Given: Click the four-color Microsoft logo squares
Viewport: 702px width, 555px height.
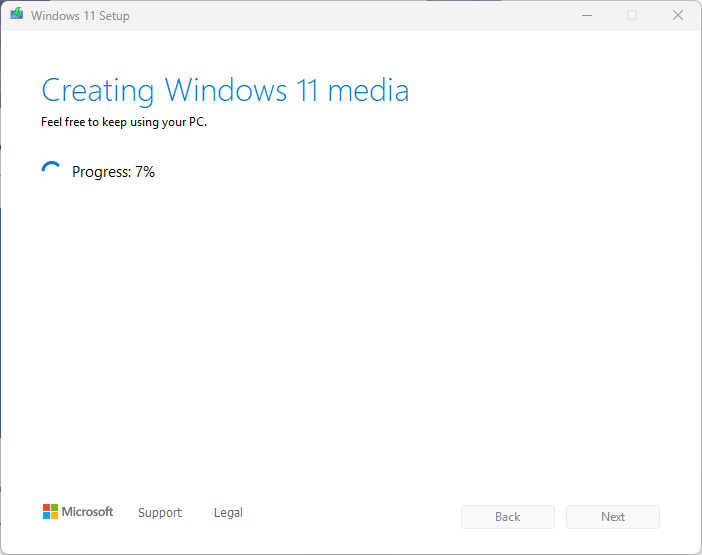Looking at the screenshot, I should 50,512.
